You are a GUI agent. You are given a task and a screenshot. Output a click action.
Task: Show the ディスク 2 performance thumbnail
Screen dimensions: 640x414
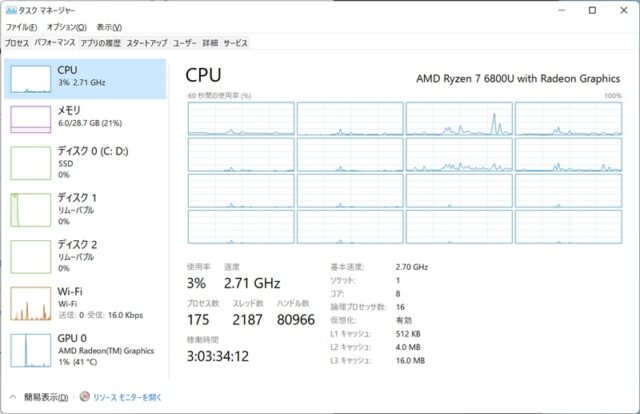pyautogui.click(x=30, y=256)
